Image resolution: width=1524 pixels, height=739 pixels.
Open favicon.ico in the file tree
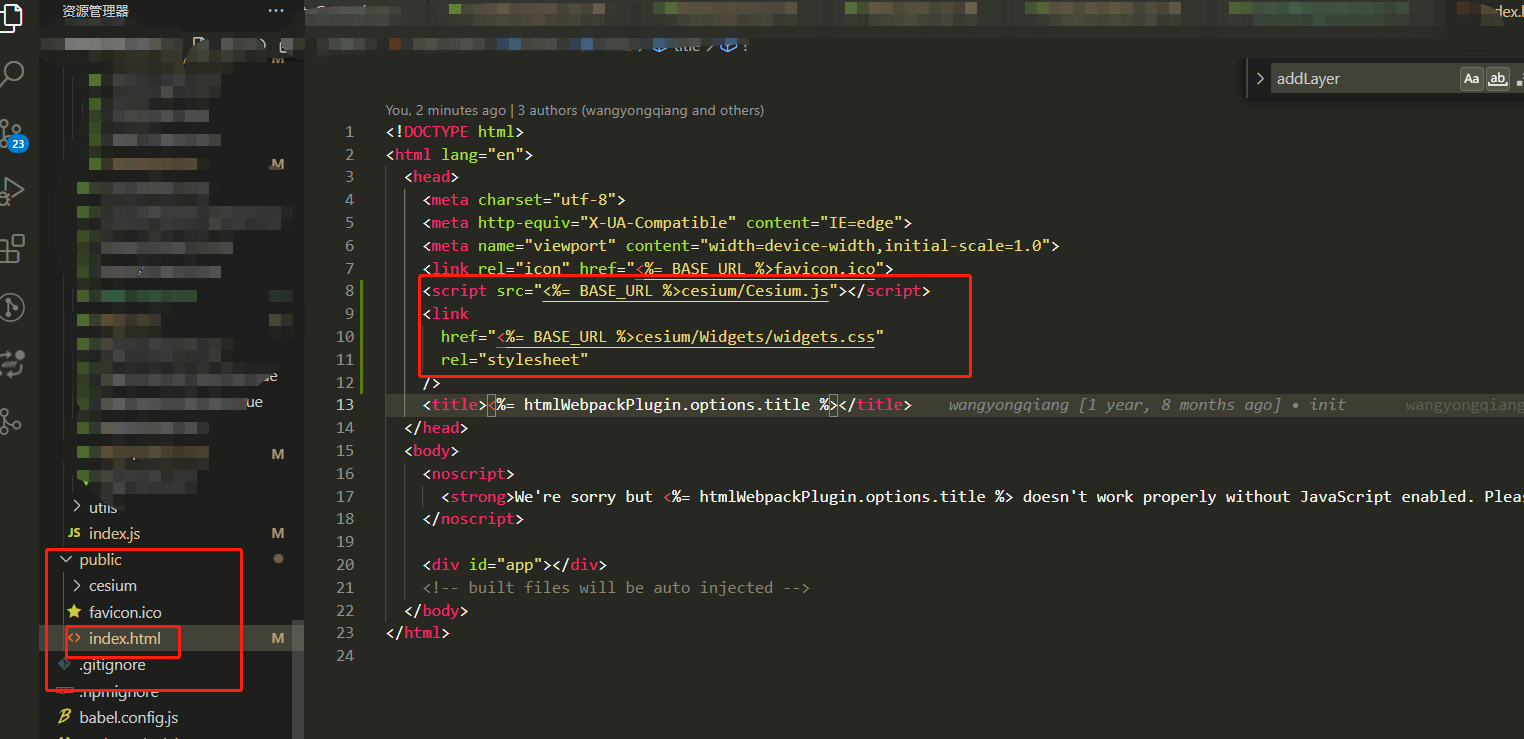[125, 612]
